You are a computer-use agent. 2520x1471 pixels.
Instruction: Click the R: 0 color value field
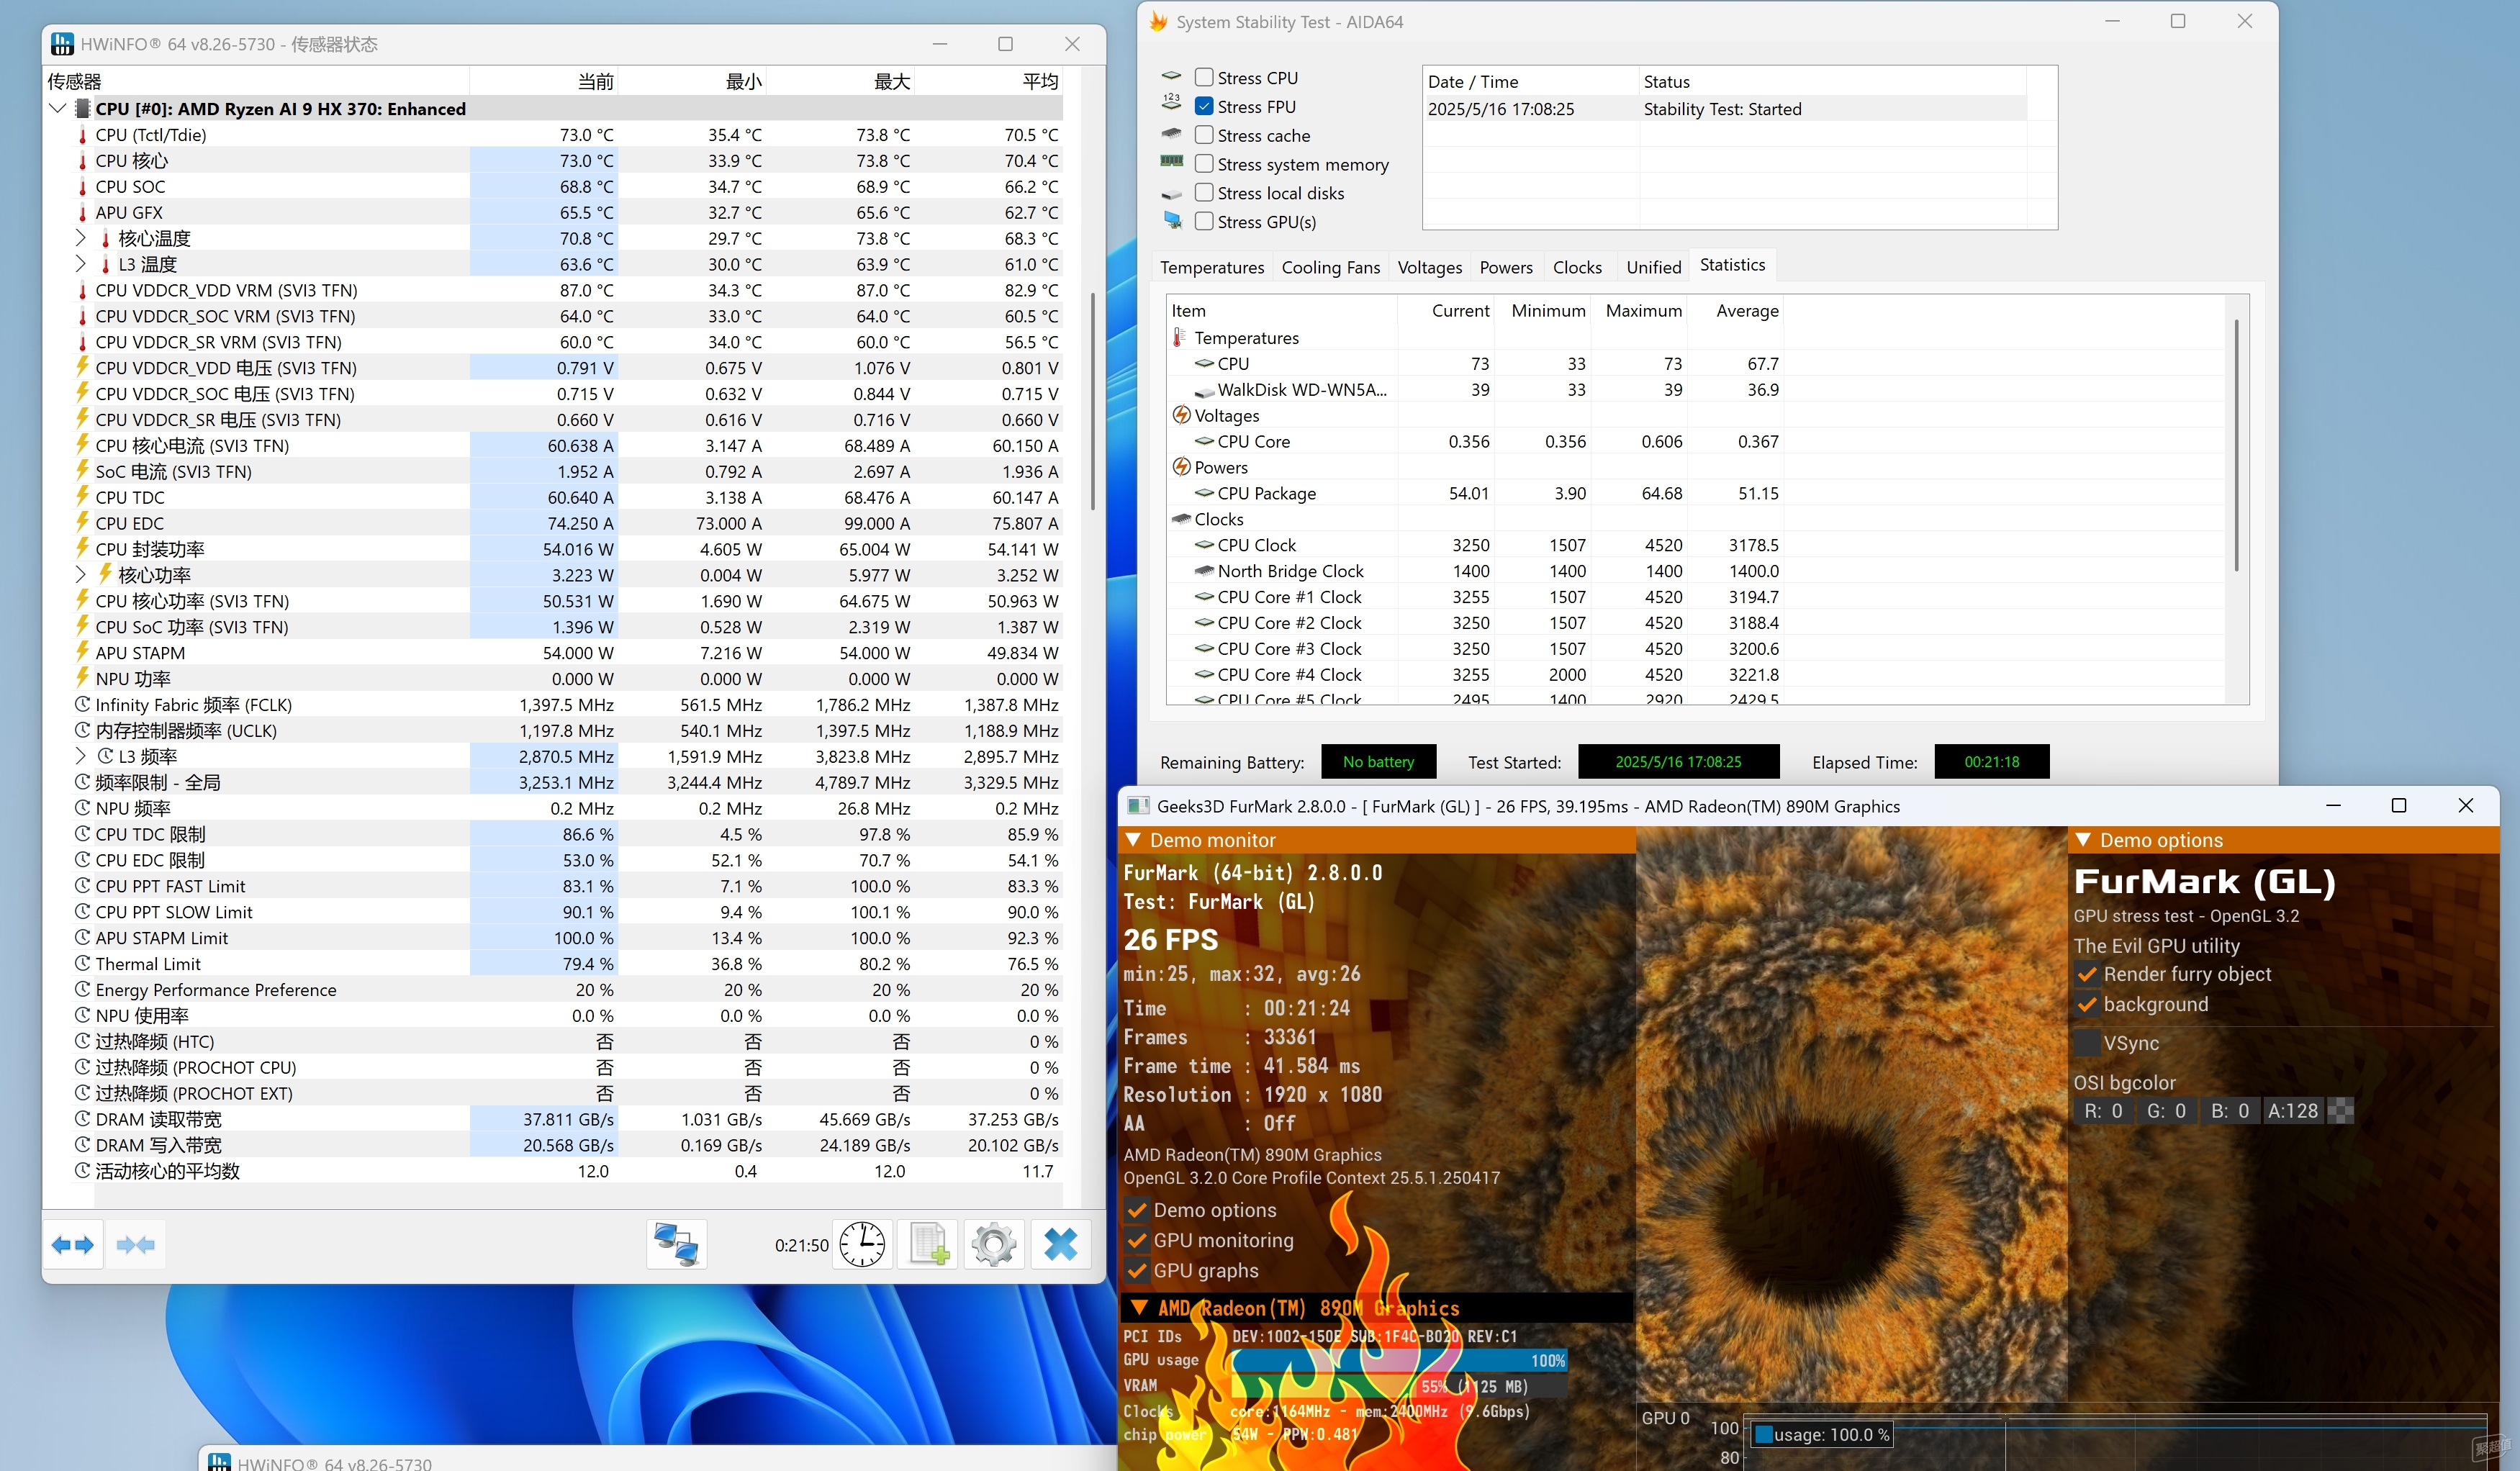(2103, 1110)
